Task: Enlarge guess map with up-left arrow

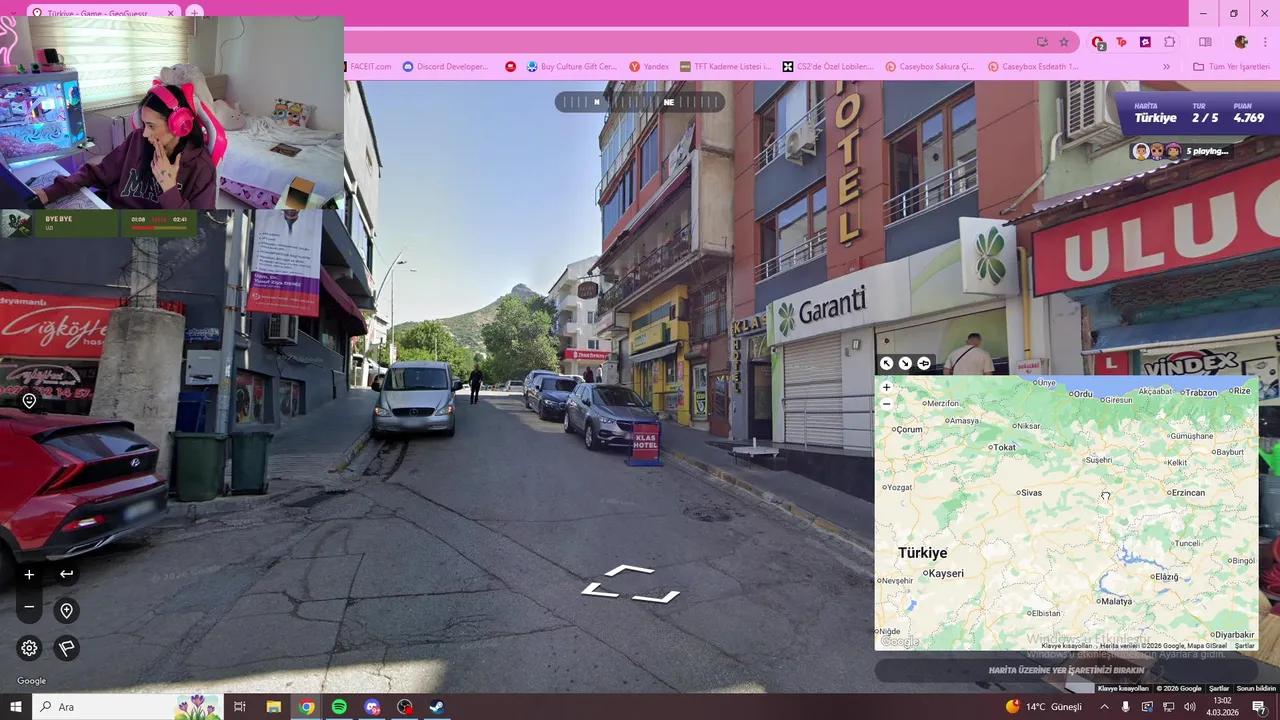Action: 886,363
